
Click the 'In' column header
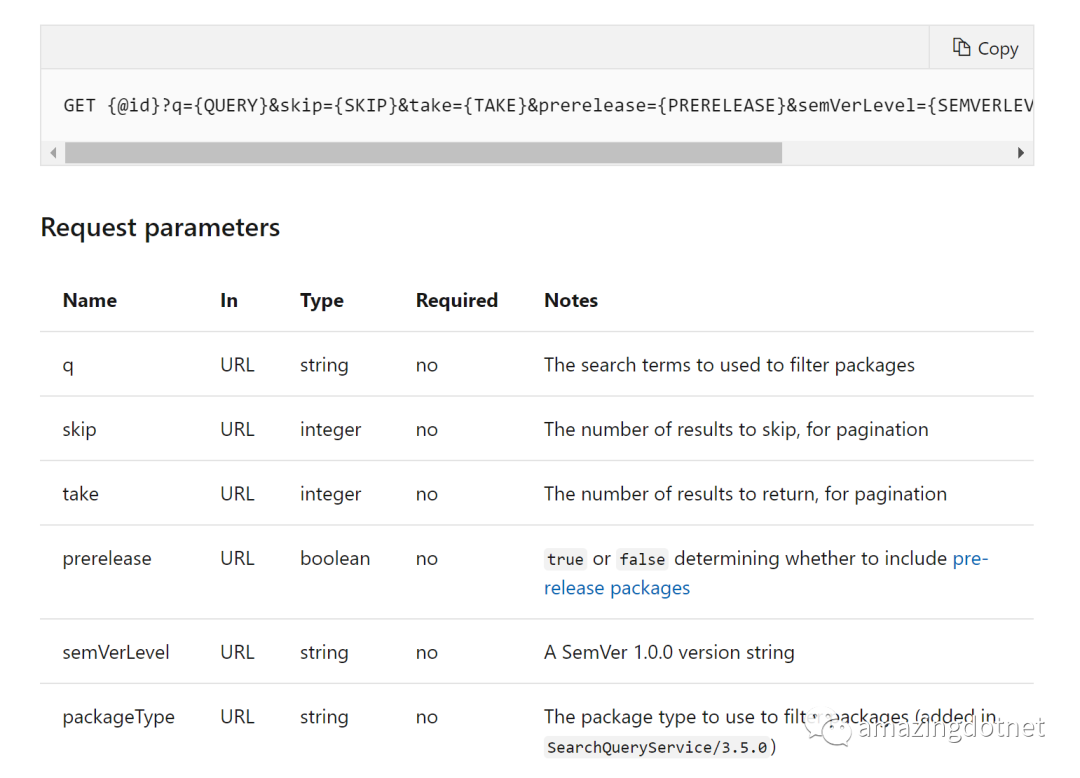tap(229, 300)
